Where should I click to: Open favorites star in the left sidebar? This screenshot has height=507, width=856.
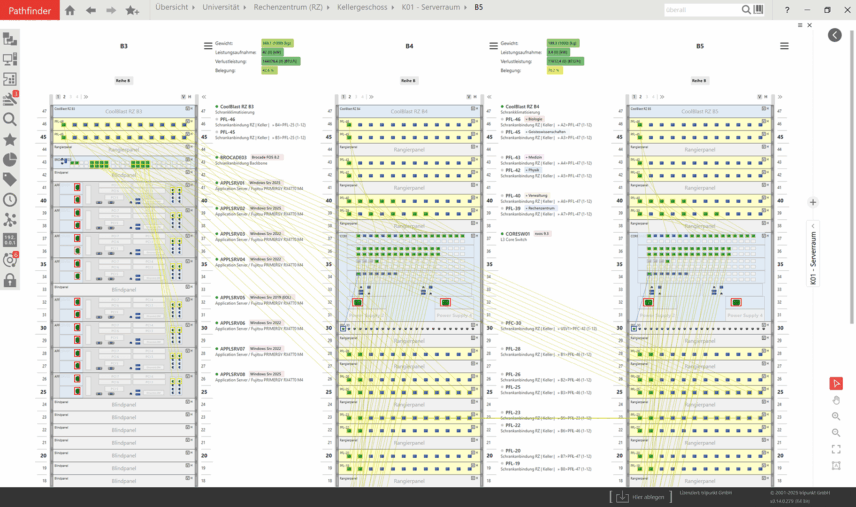10,139
